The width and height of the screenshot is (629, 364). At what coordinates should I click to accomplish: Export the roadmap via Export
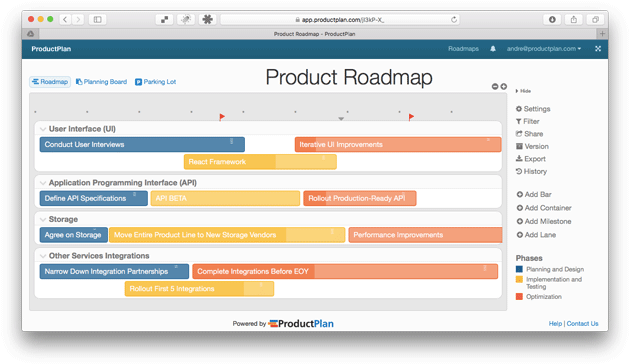pyautogui.click(x=530, y=159)
